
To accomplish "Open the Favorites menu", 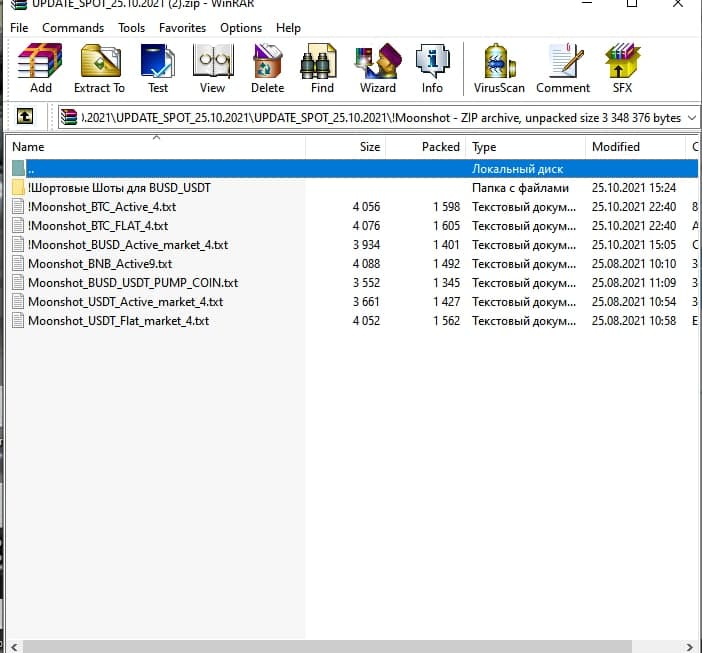I will [182, 28].
